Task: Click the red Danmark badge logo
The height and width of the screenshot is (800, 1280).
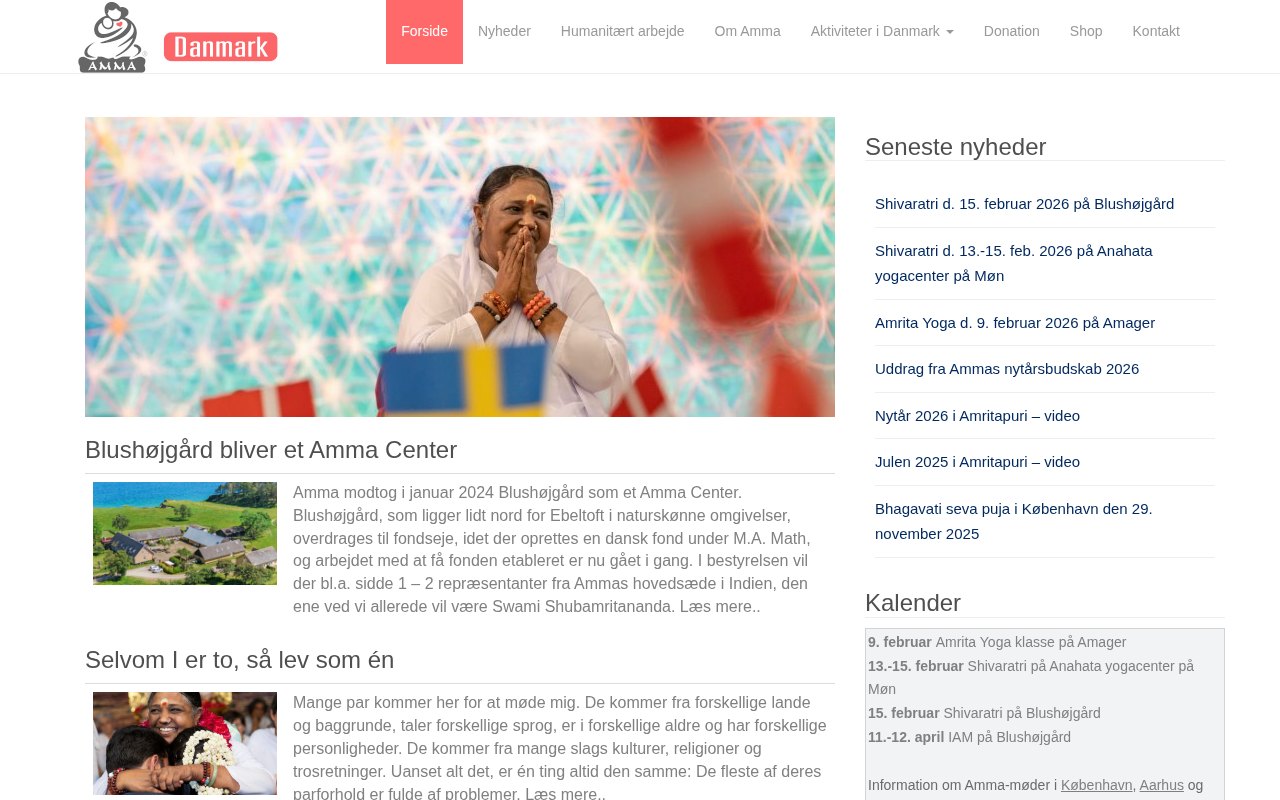Action: pyautogui.click(x=221, y=47)
